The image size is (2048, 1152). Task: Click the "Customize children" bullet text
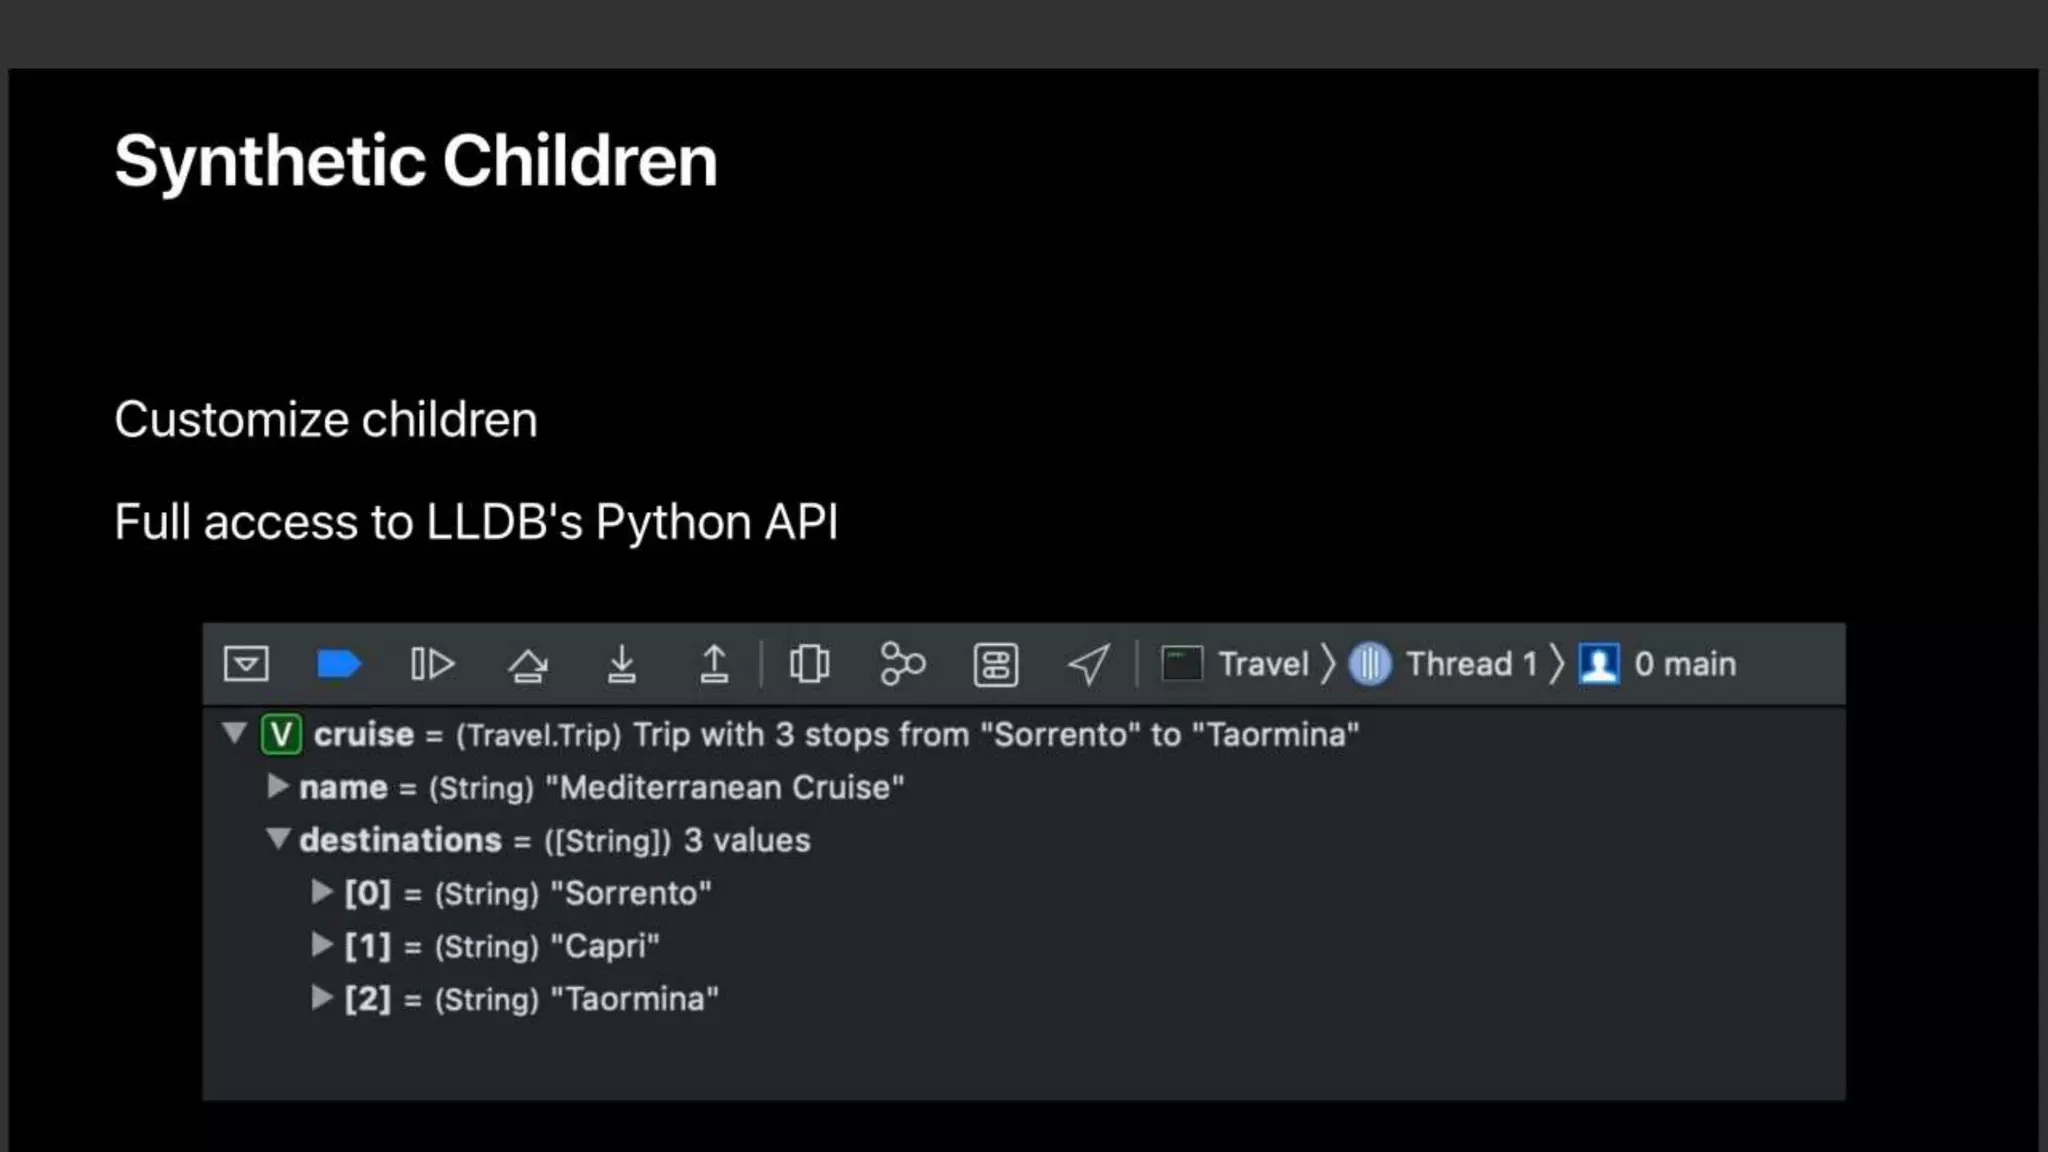(326, 419)
